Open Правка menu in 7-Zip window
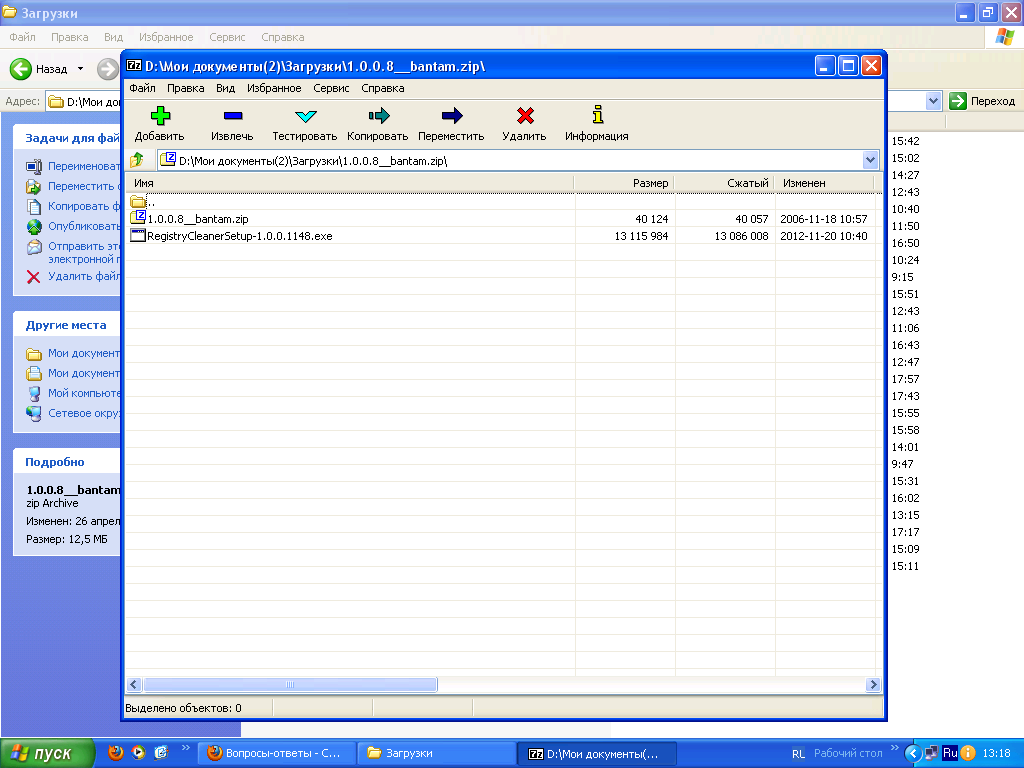 (x=185, y=88)
